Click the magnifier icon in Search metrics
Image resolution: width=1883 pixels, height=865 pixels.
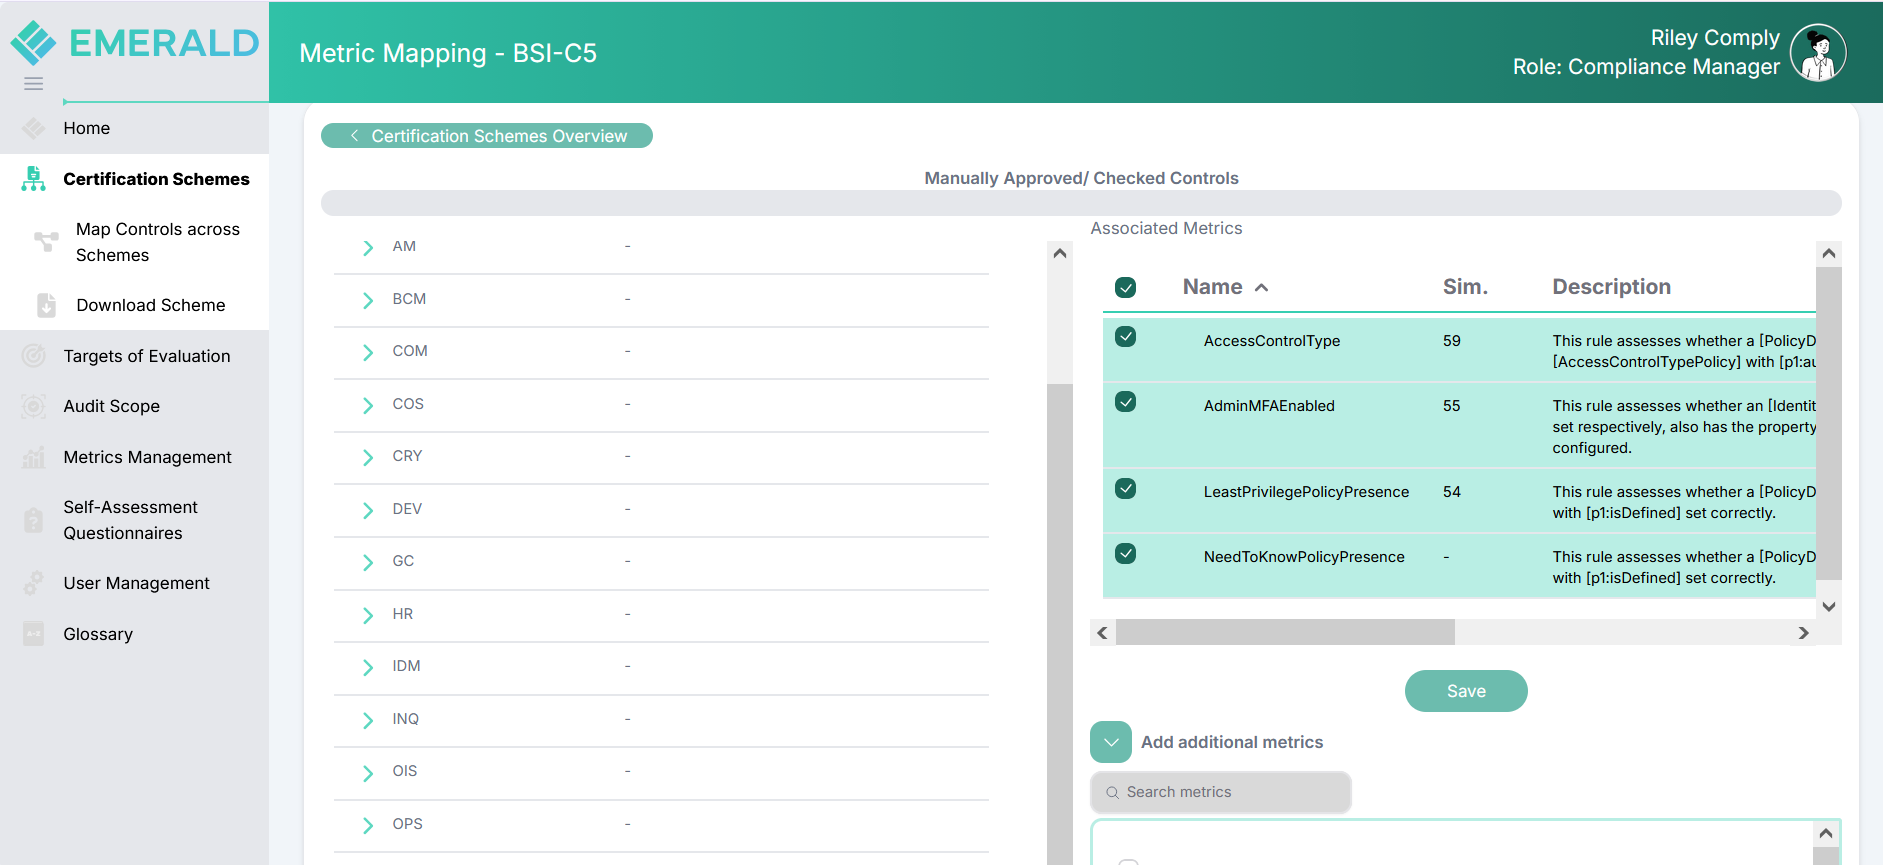[x=1112, y=793]
